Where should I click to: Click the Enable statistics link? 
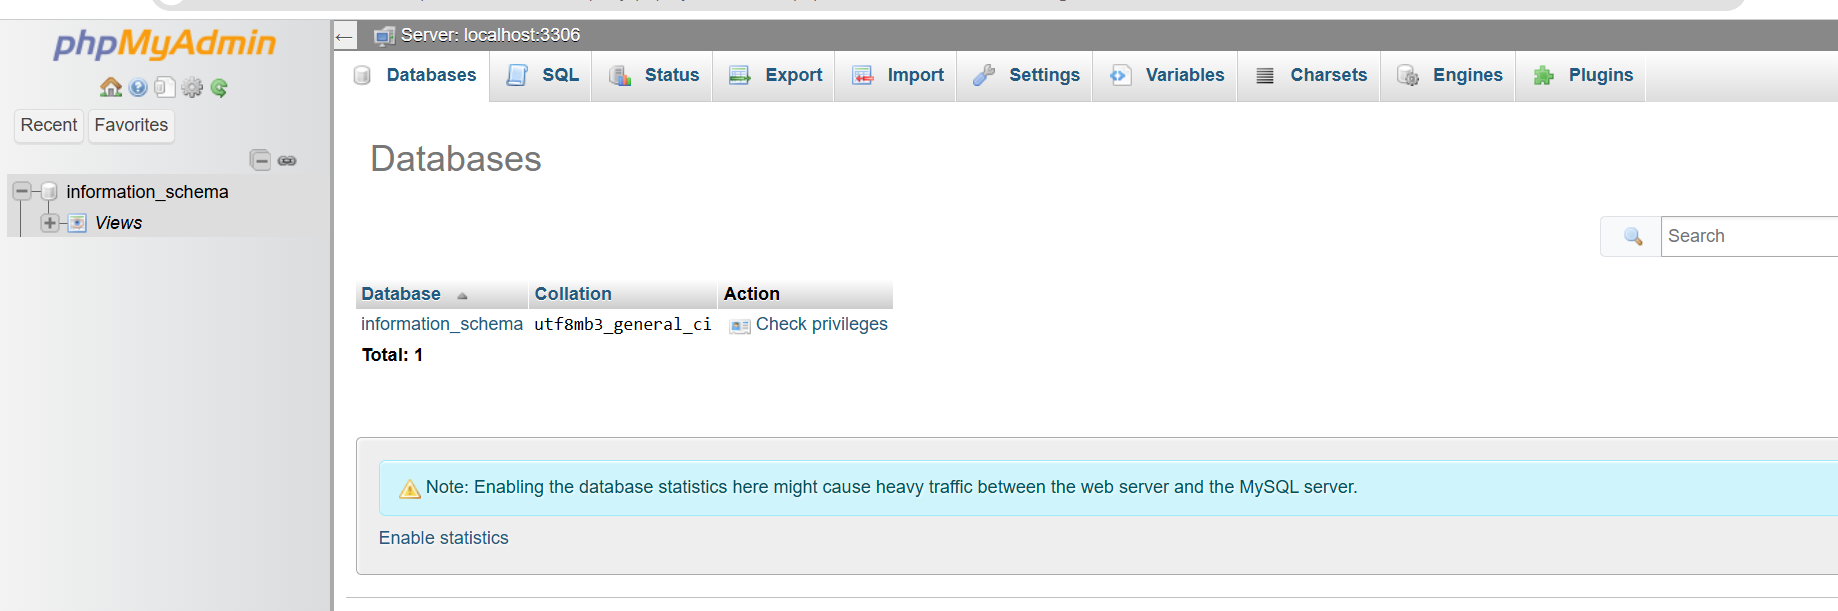coord(443,538)
